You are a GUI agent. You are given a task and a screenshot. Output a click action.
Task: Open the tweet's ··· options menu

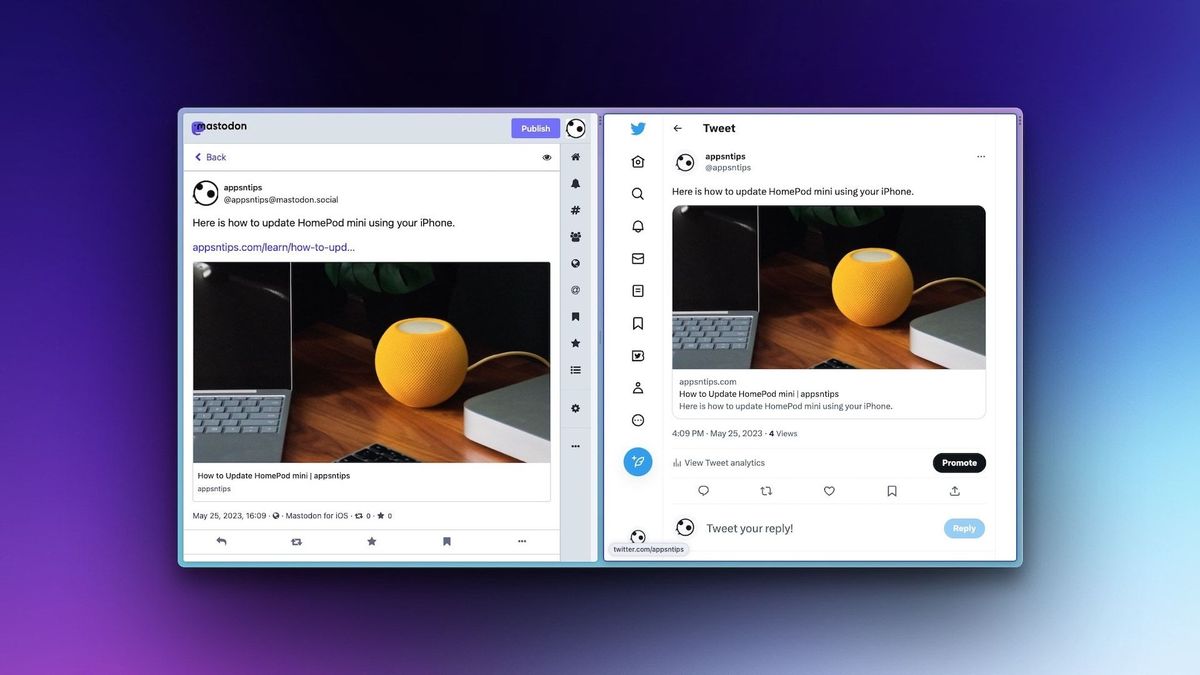pyautogui.click(x=981, y=156)
